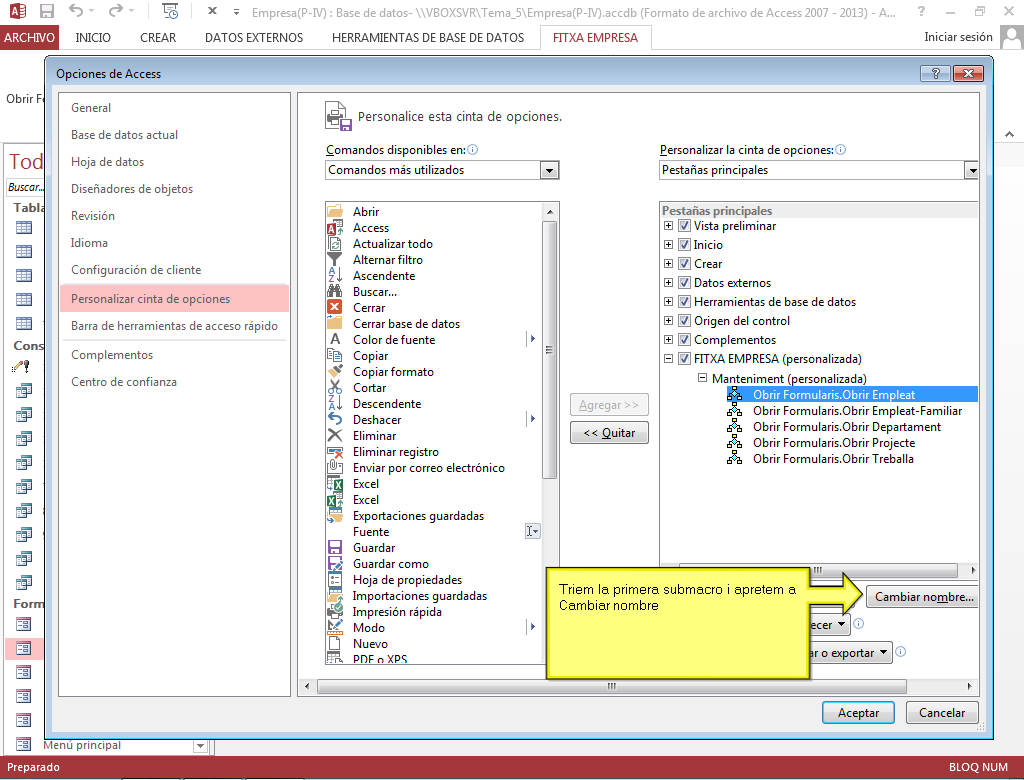Click the Redo arrow in title bar
The image size is (1024, 780).
coord(116,10)
